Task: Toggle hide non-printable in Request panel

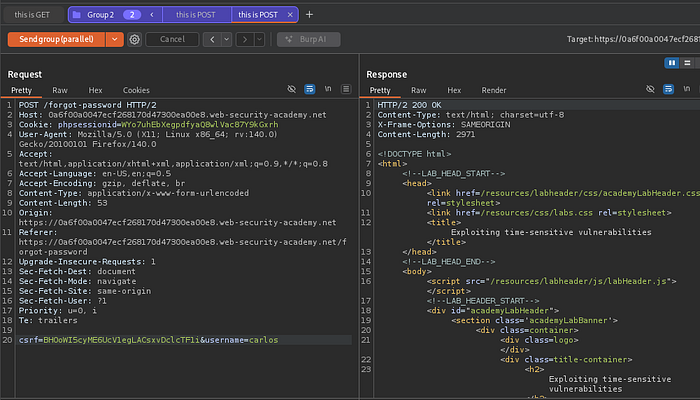Action: (292, 89)
